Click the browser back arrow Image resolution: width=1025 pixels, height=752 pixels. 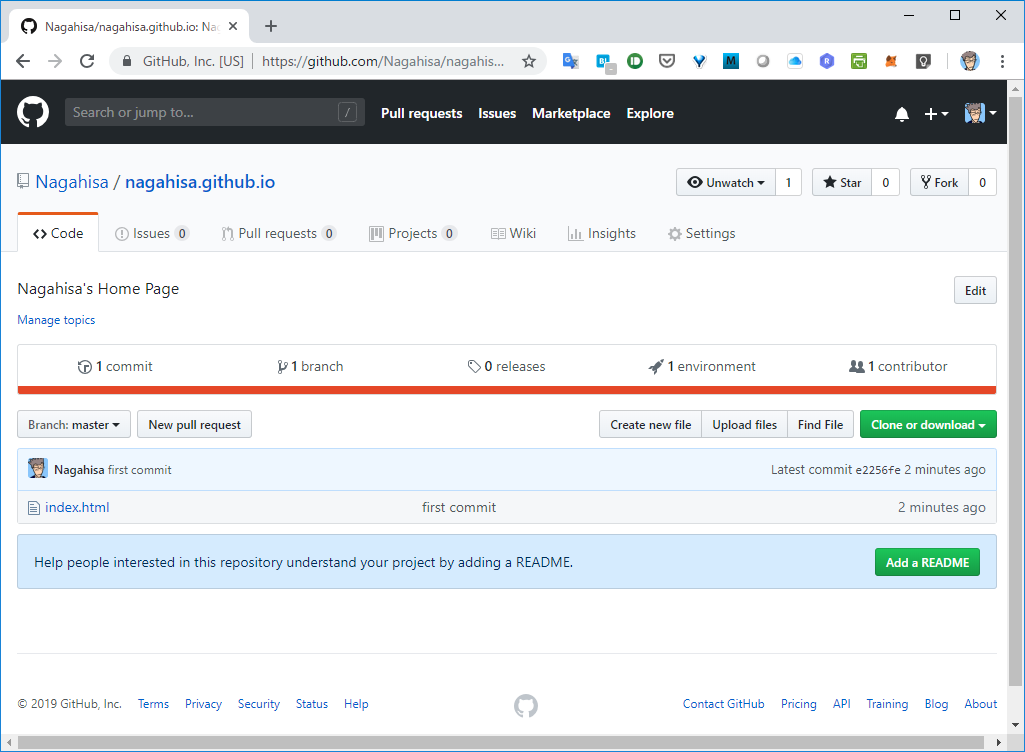pos(23,61)
